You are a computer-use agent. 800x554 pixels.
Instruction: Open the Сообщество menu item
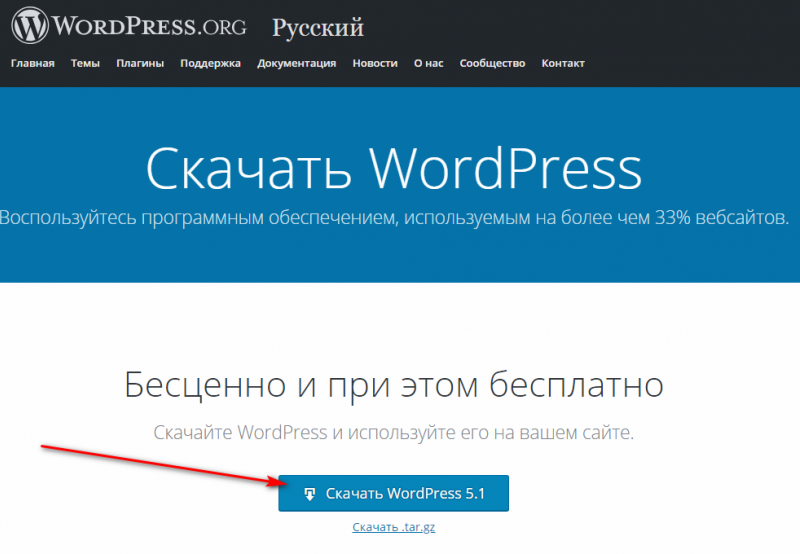pos(492,63)
